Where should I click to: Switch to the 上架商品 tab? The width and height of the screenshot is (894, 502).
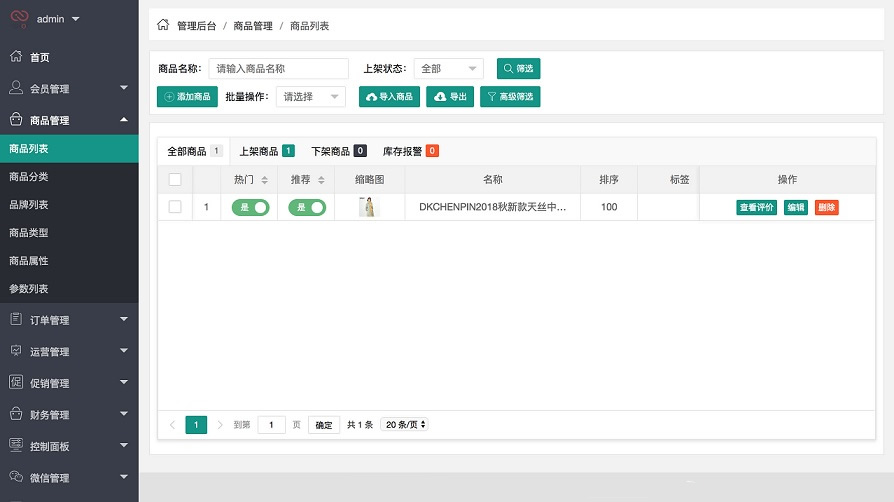point(266,151)
